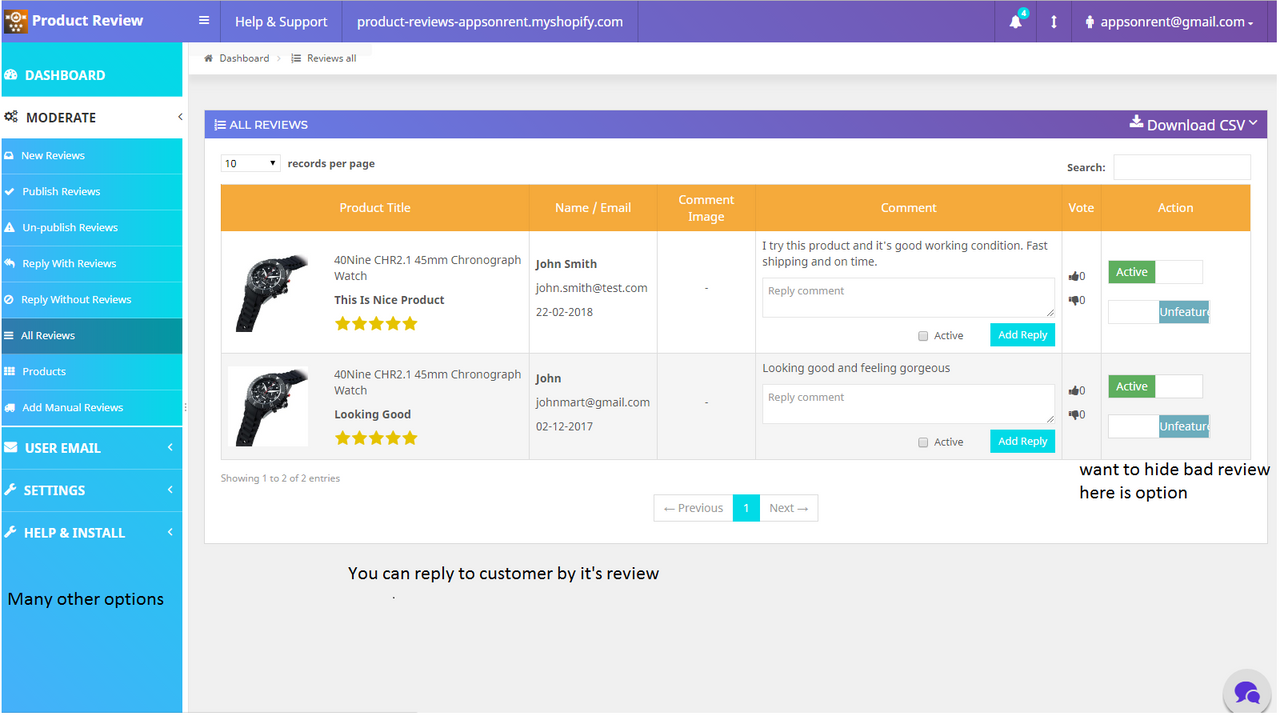Click reply comment box for johnmart
1280x720 pixels.
908,404
